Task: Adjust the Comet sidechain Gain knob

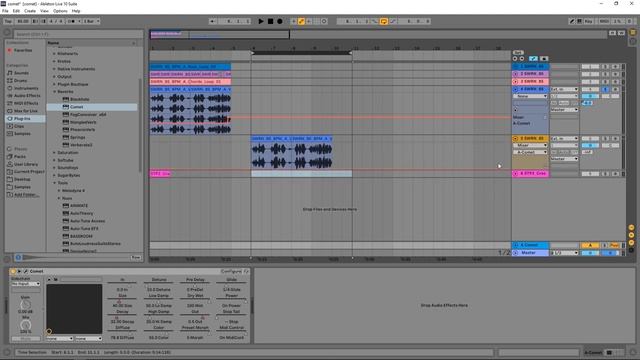Action: click(25, 304)
